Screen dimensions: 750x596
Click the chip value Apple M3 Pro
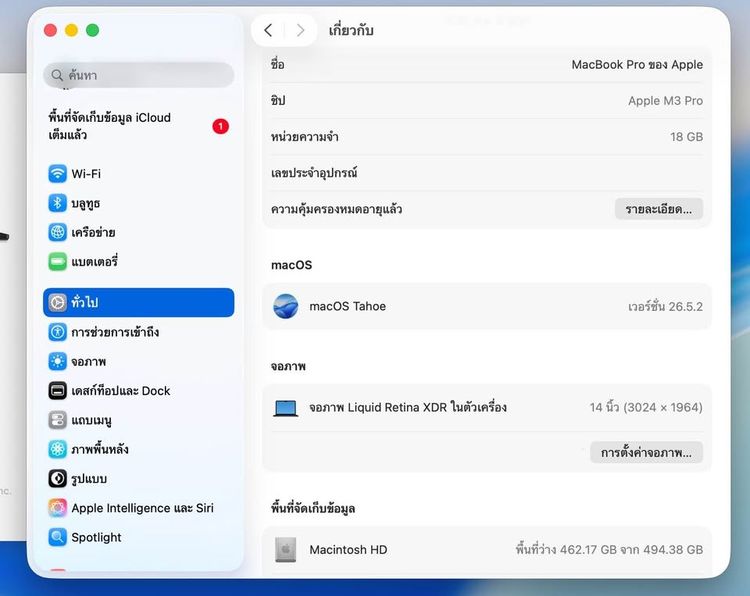(x=665, y=101)
